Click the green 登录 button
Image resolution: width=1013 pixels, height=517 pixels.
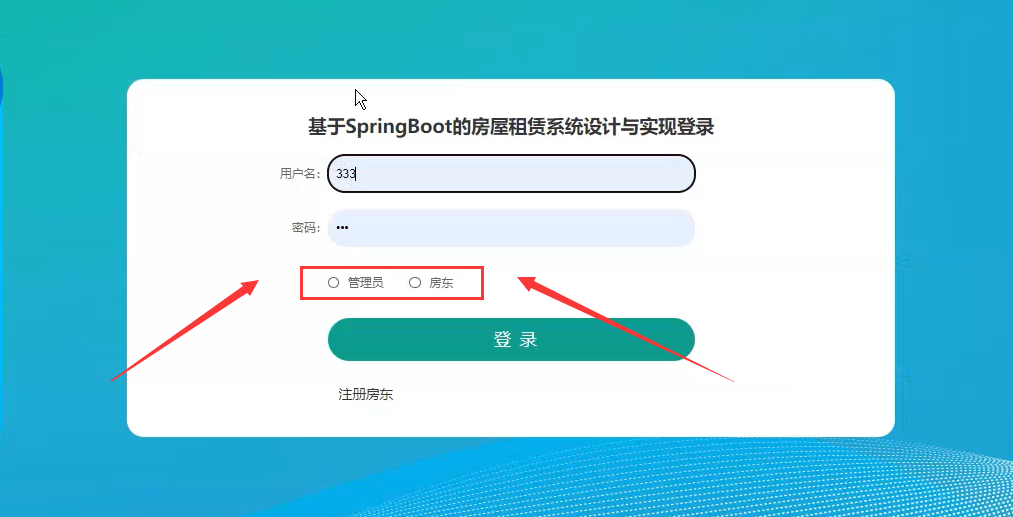[511, 339]
